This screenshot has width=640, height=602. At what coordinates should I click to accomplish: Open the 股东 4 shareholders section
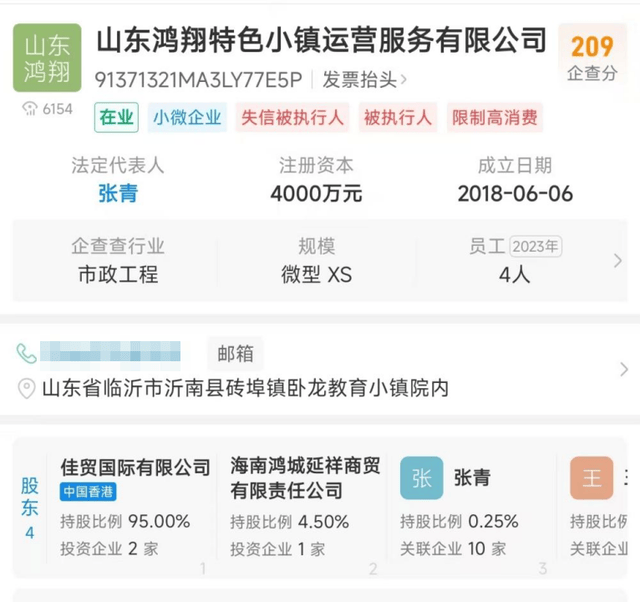pyautogui.click(x=30, y=508)
